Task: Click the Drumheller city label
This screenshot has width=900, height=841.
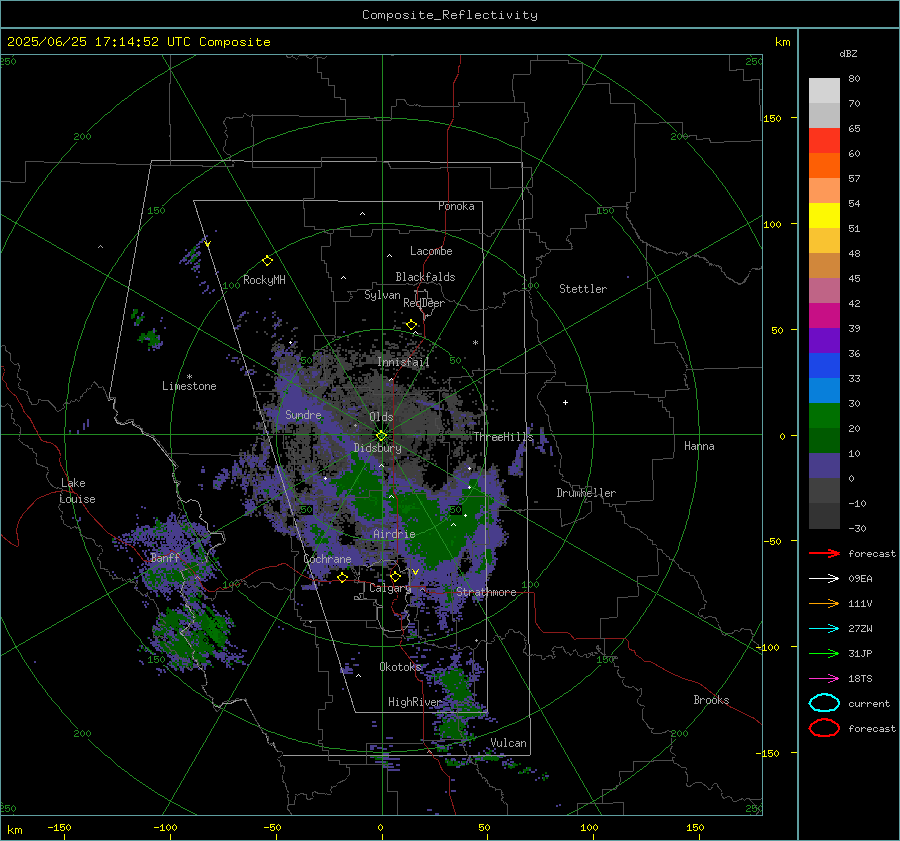Action: pos(586,493)
